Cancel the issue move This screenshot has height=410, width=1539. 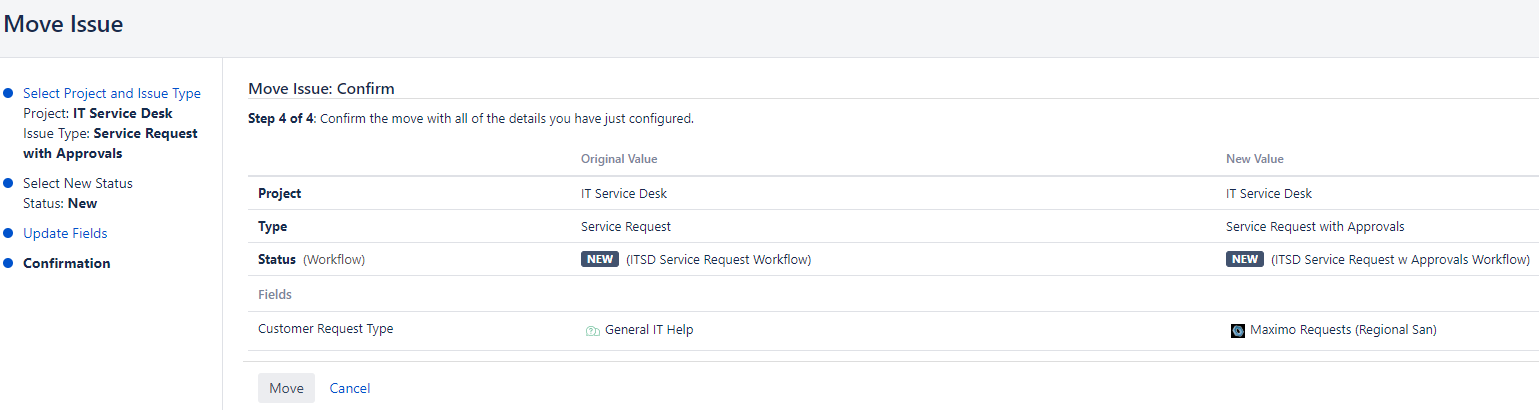coord(350,388)
